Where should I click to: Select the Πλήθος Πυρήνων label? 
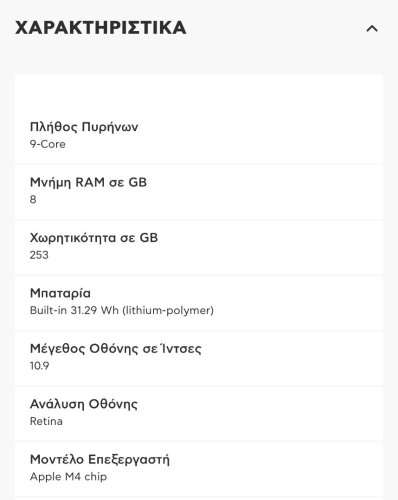pos(84,127)
